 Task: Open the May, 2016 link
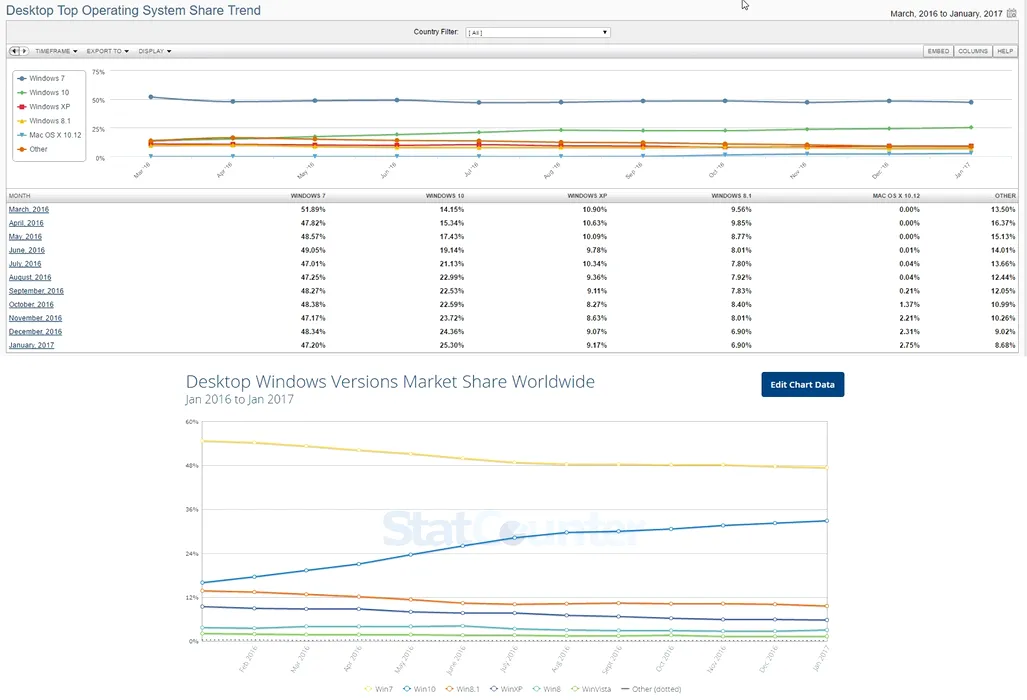tap(25, 236)
